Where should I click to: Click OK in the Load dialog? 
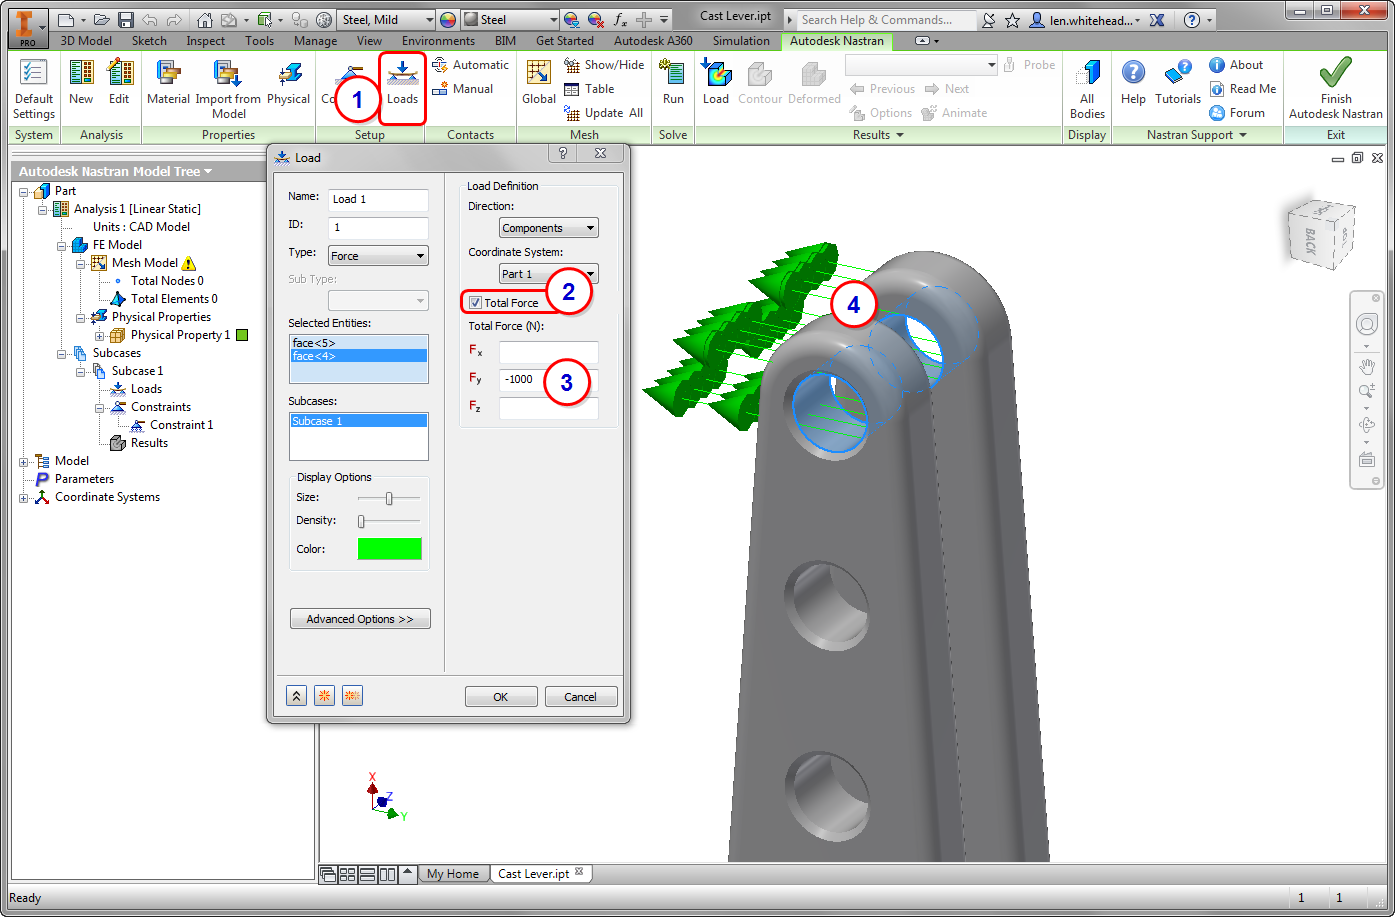click(x=501, y=697)
